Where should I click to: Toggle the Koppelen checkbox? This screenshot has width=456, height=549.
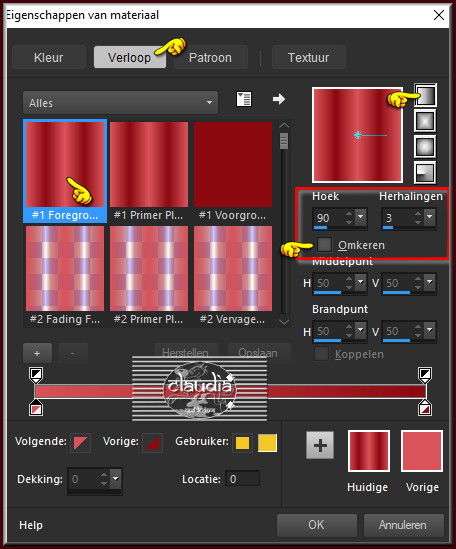click(322, 354)
